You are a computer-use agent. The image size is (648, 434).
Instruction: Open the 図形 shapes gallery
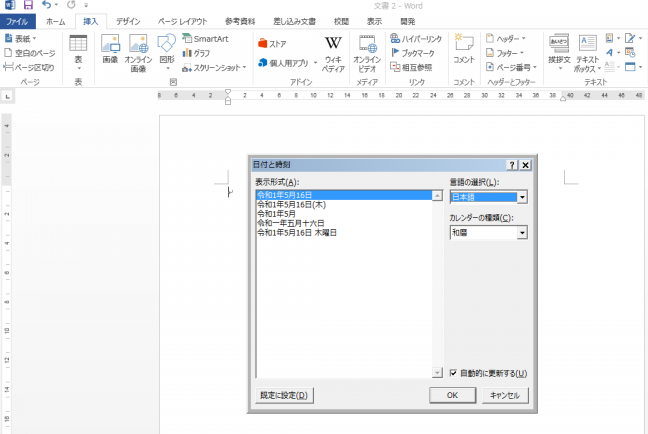167,52
